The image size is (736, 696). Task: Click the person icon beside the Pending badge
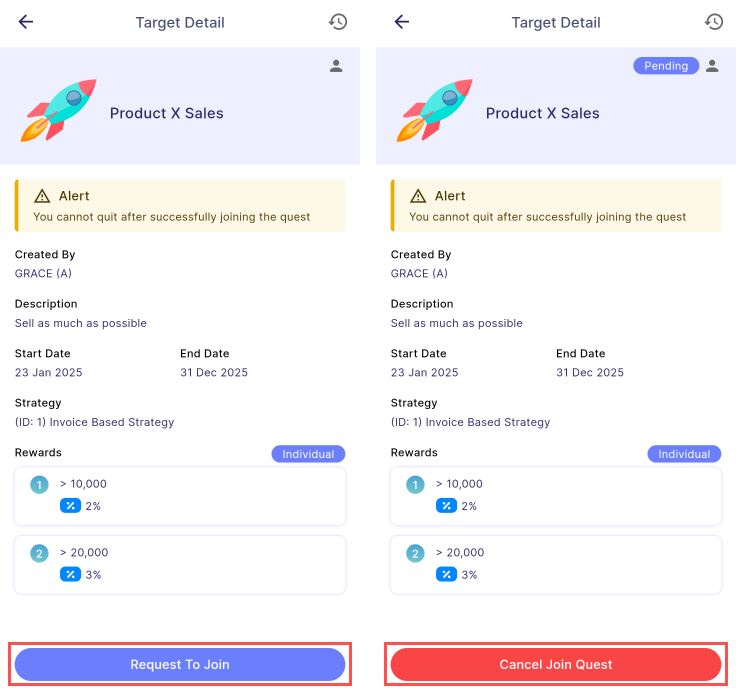(712, 66)
